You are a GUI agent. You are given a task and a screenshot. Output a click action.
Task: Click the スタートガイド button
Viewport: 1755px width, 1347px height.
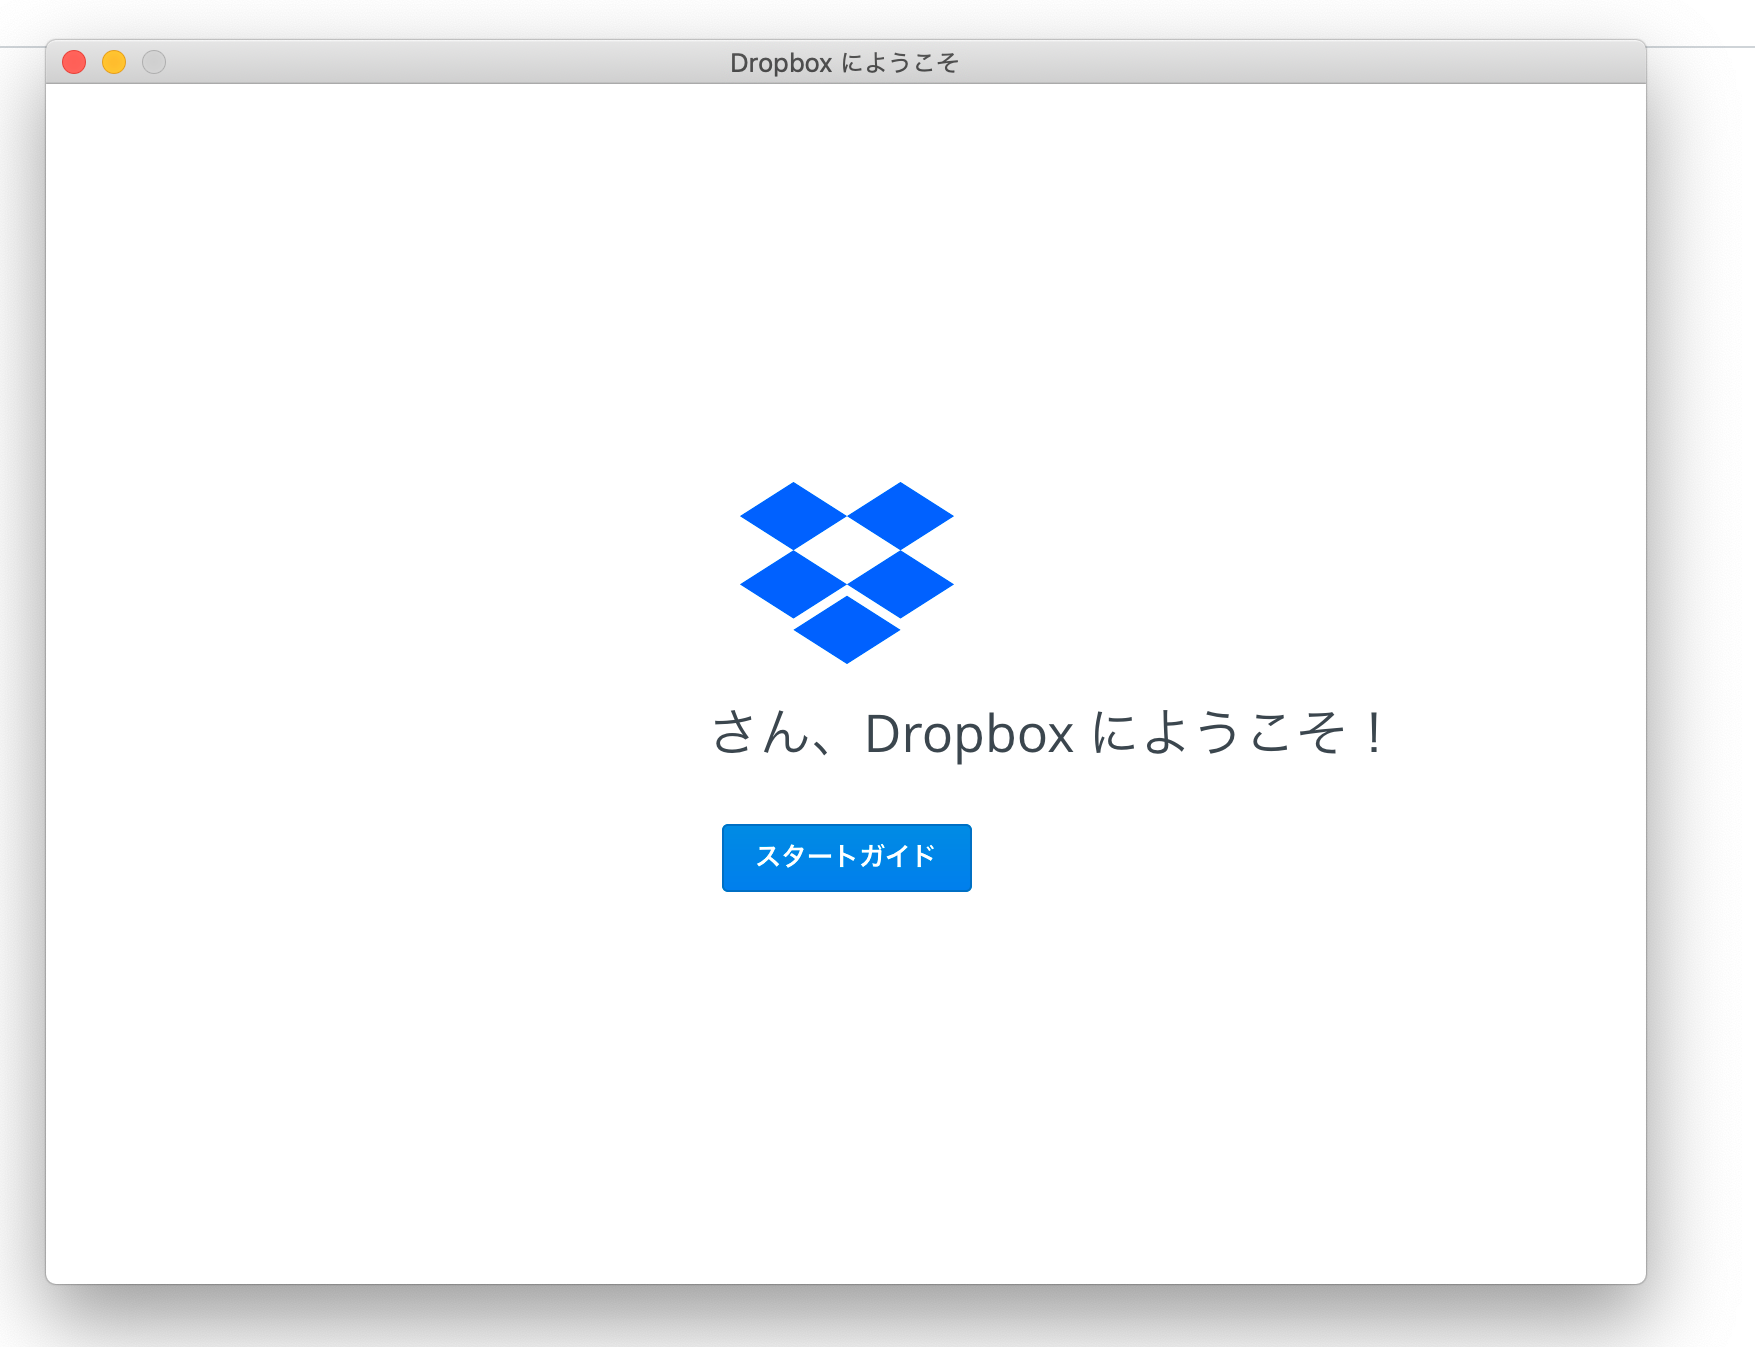coord(846,857)
